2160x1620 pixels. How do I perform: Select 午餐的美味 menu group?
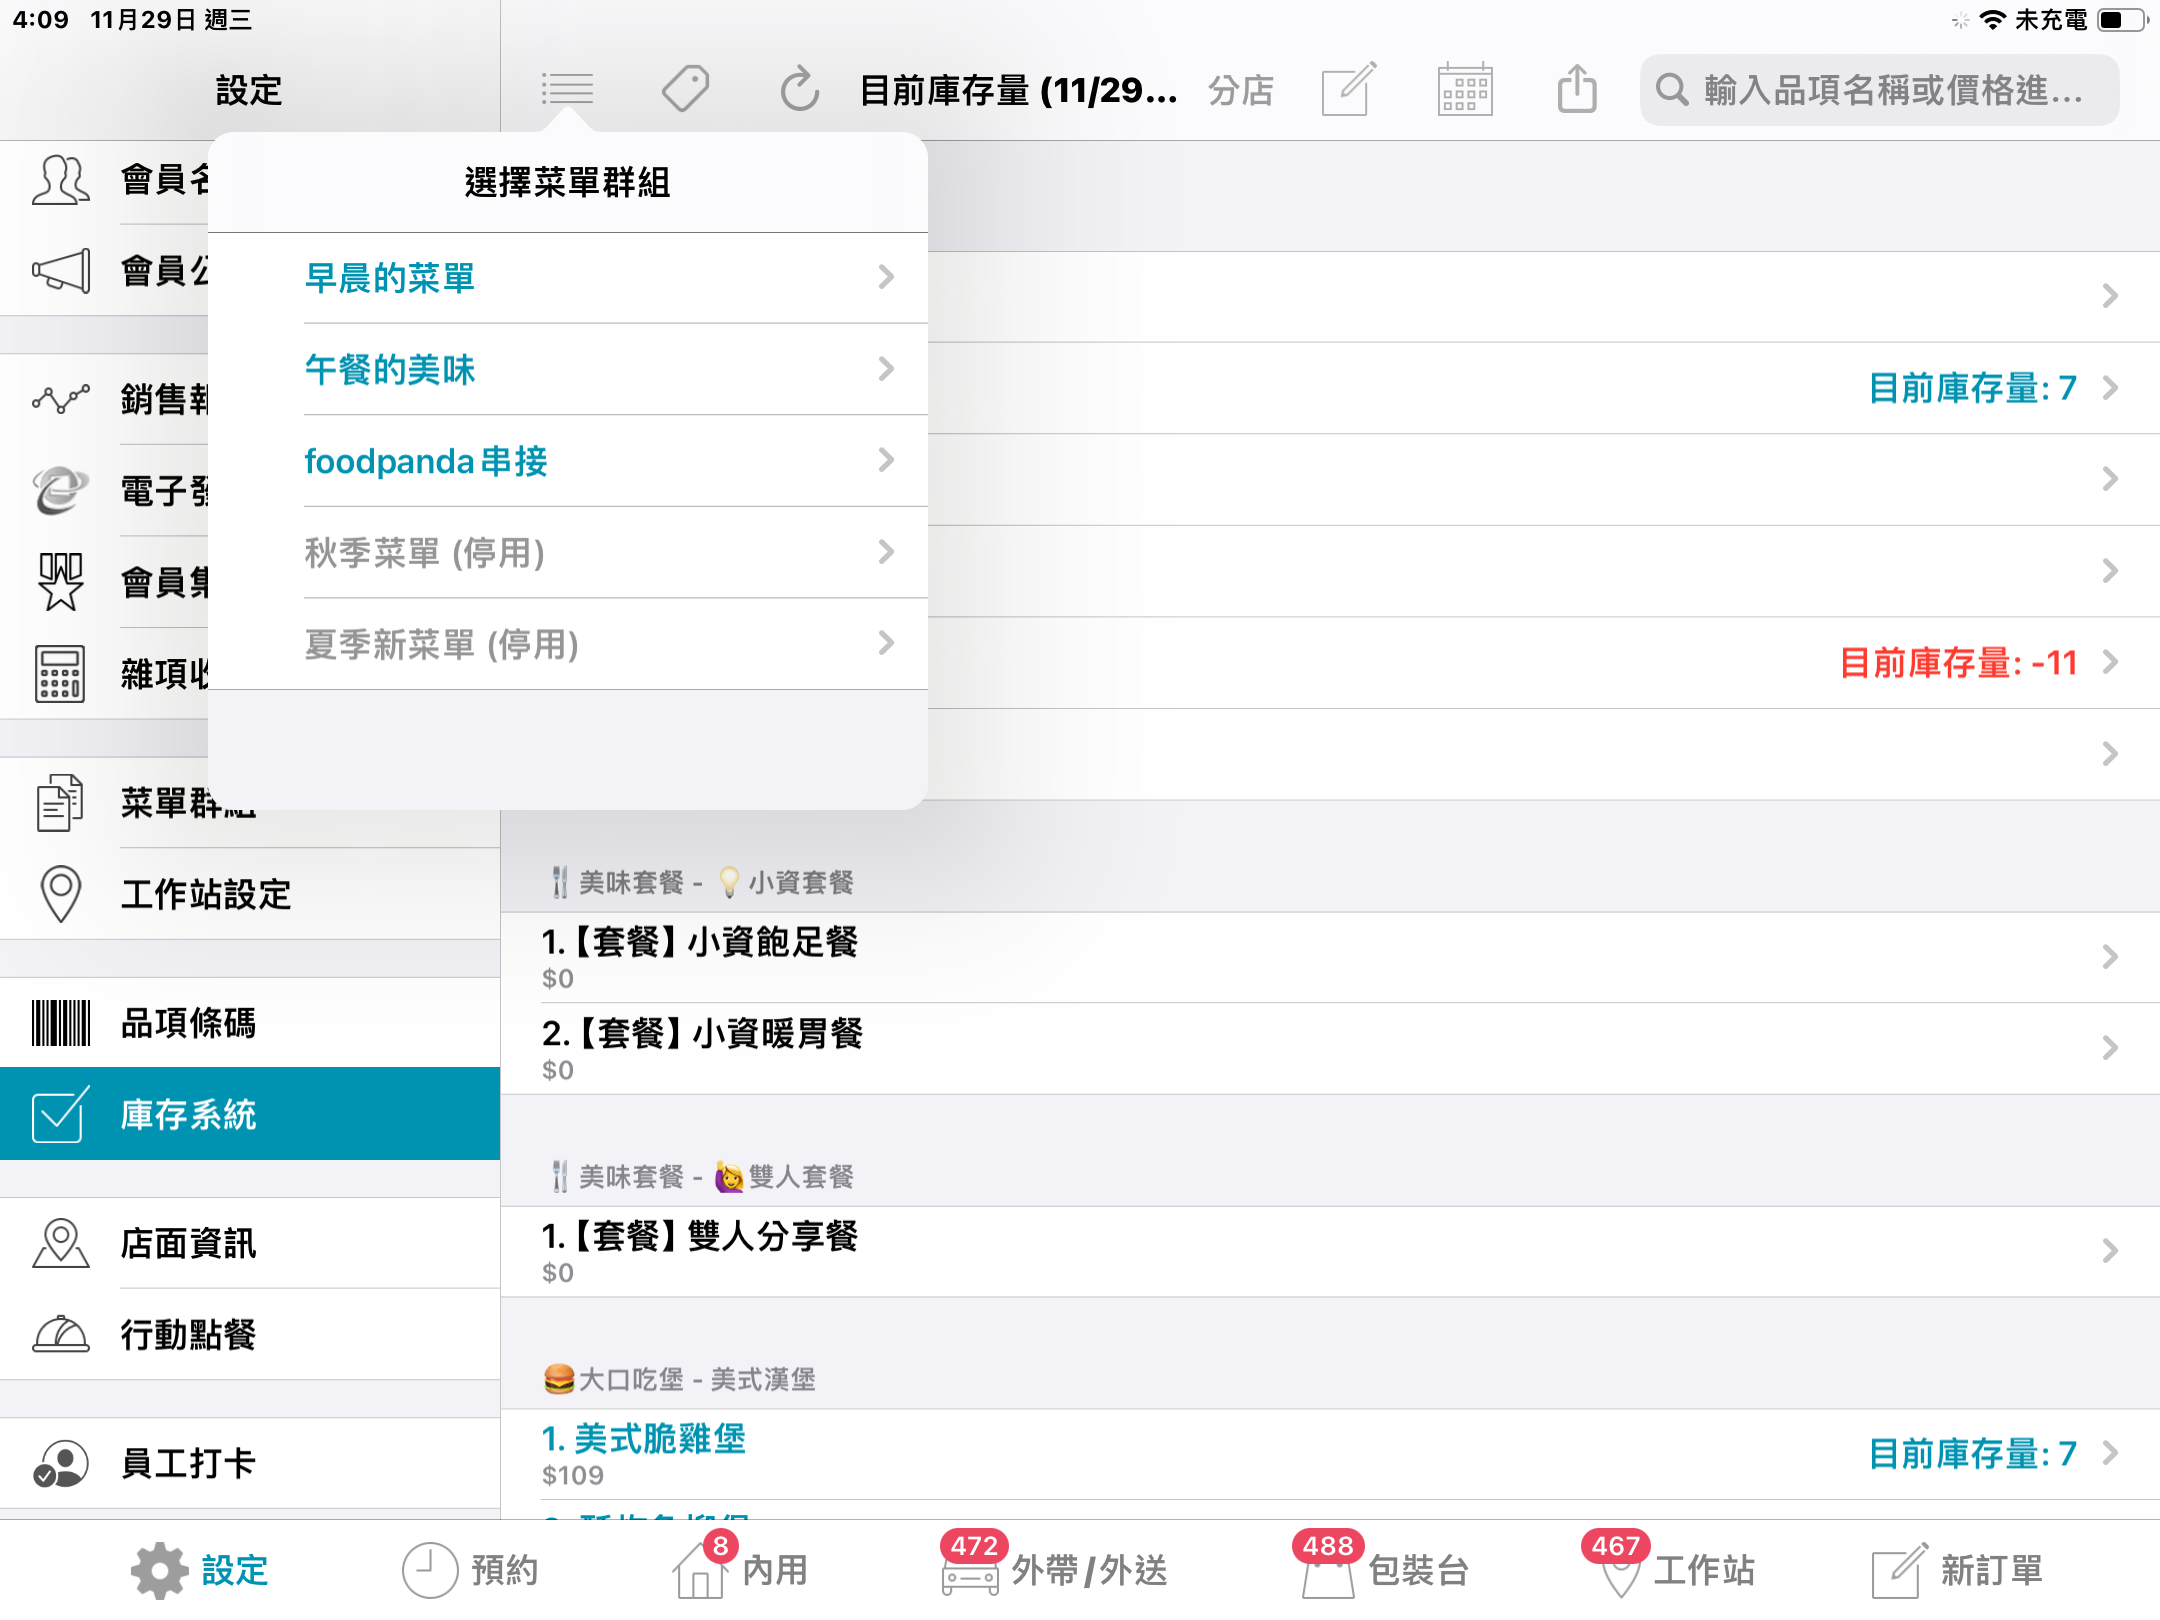click(567, 369)
